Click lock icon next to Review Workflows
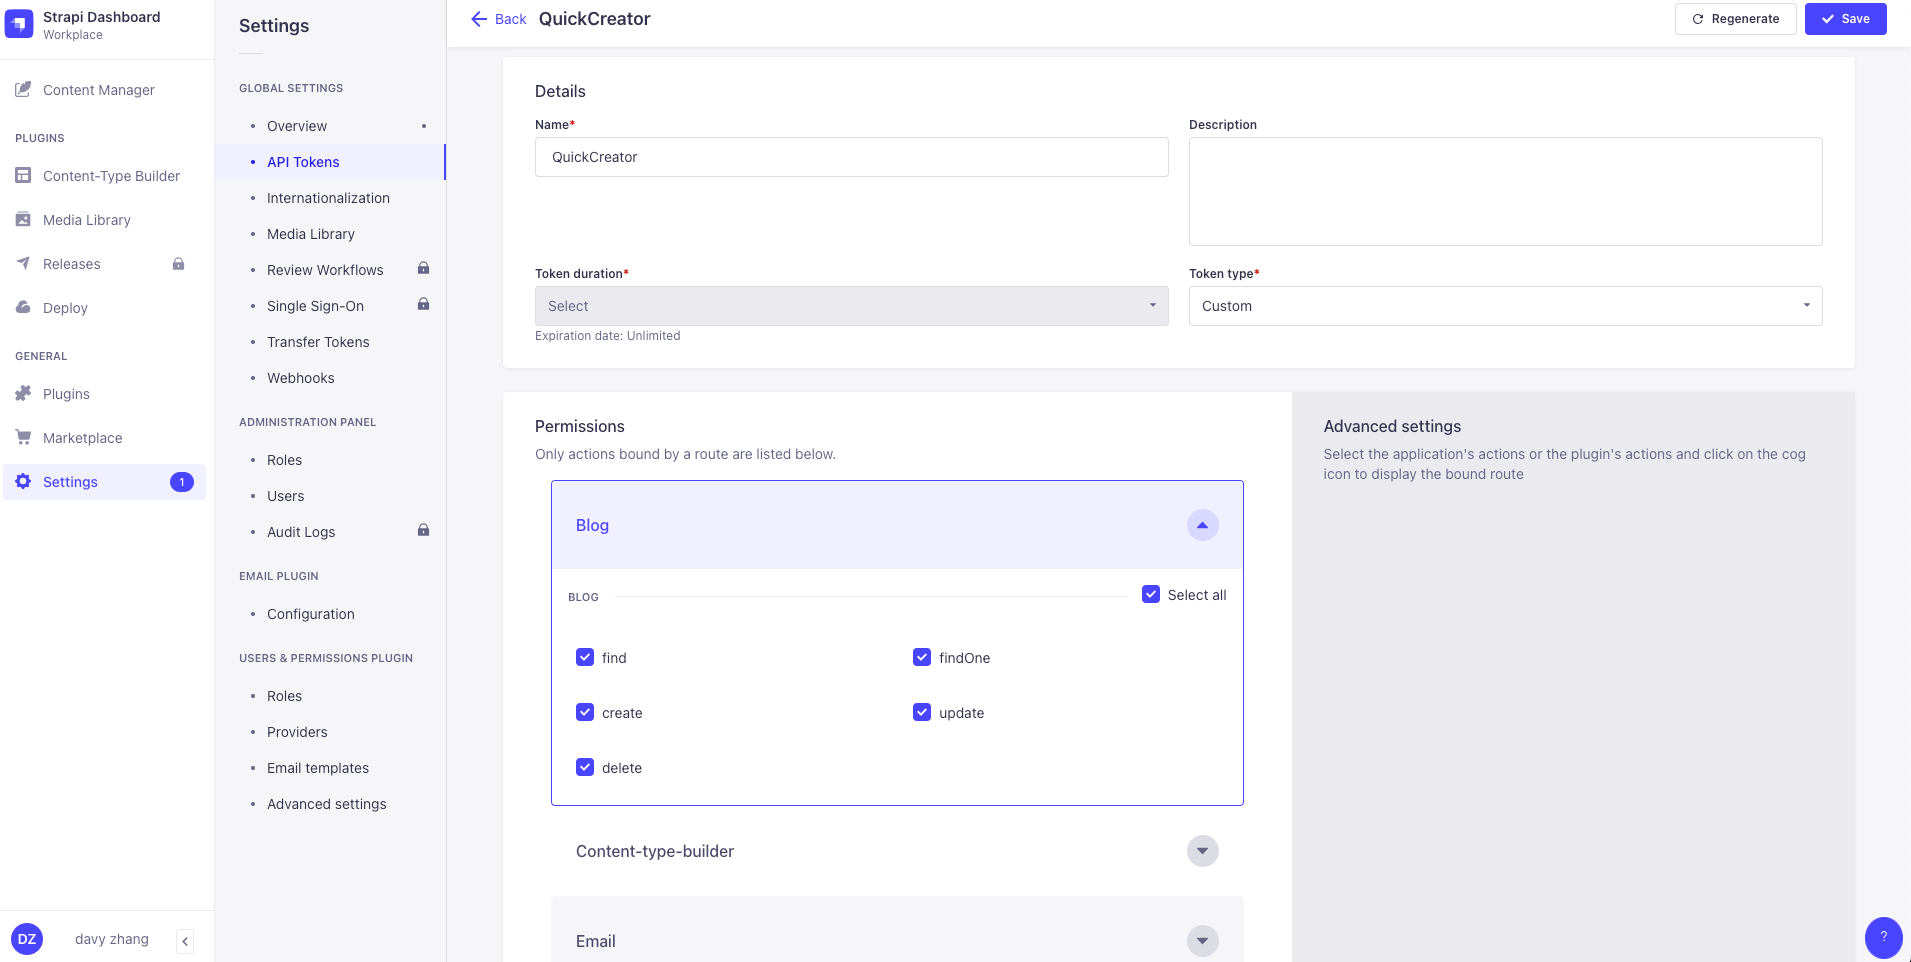Screen dimensions: 1911x962 coord(423,268)
